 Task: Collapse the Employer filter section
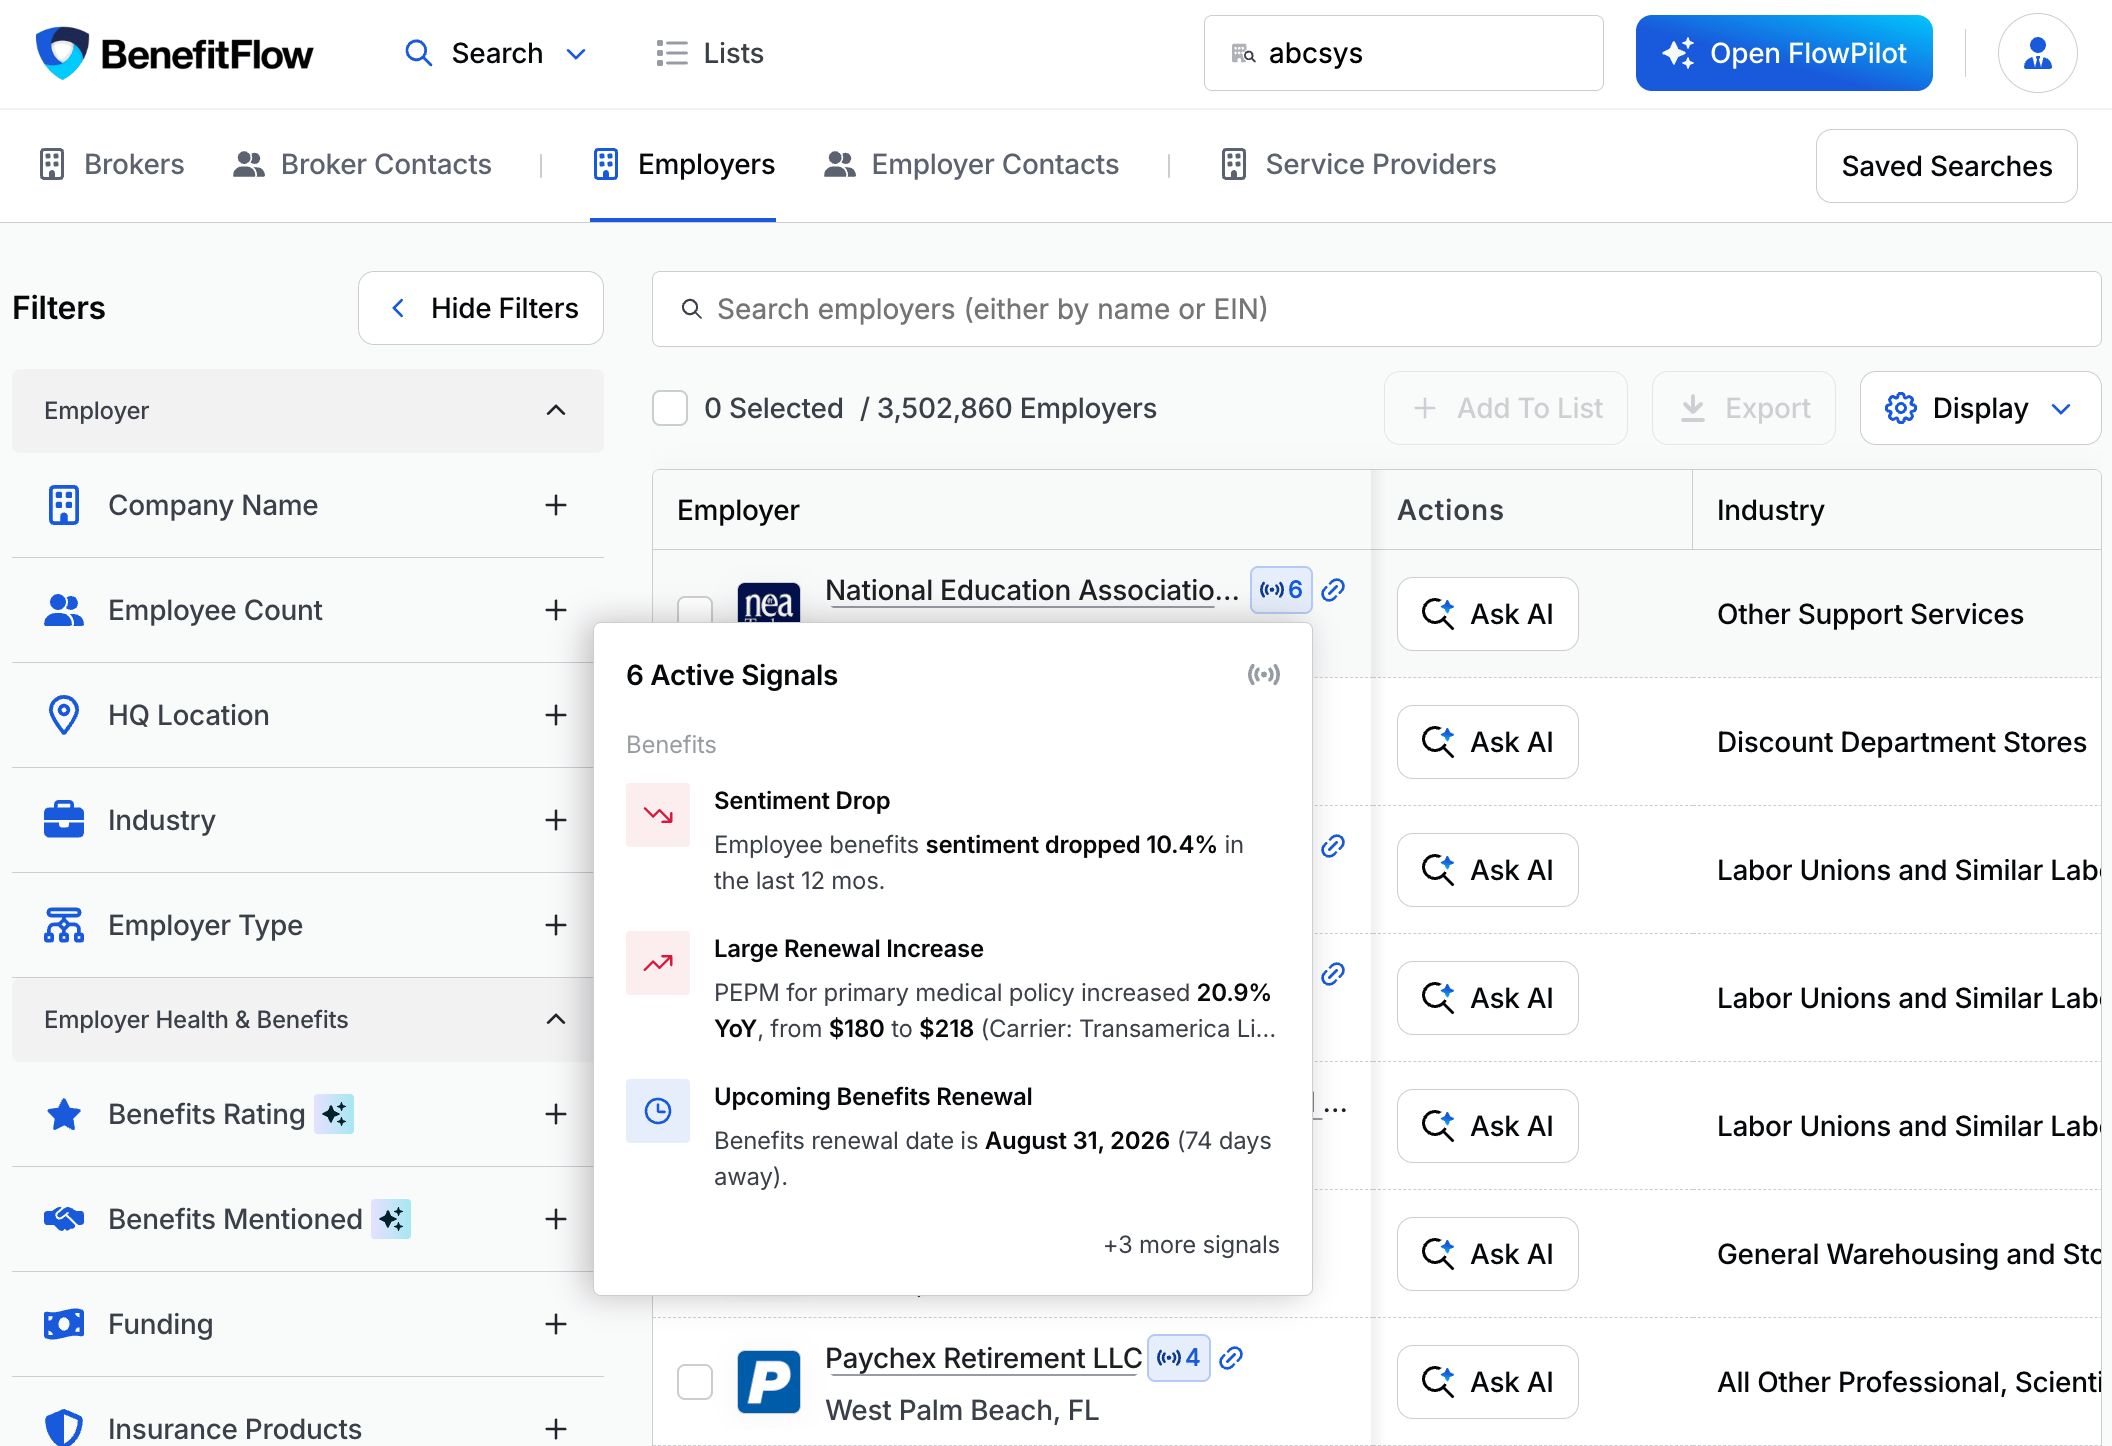pos(308,411)
